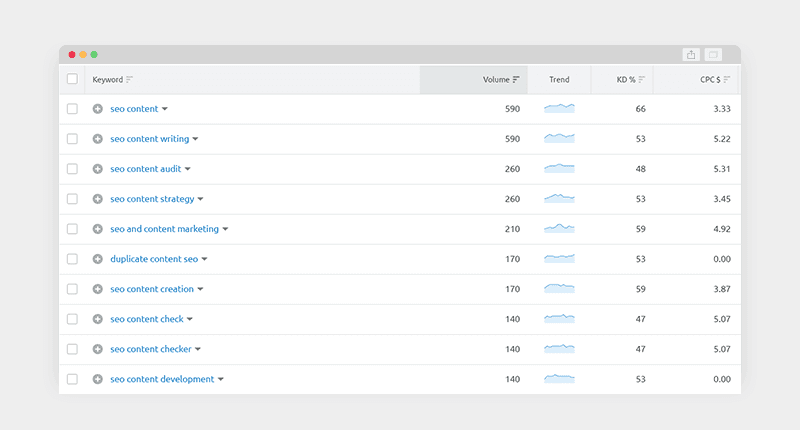Screen dimensions: 800x430
Task: Click the plus icon next to duplicate content seo
Action: pyautogui.click(x=98, y=259)
